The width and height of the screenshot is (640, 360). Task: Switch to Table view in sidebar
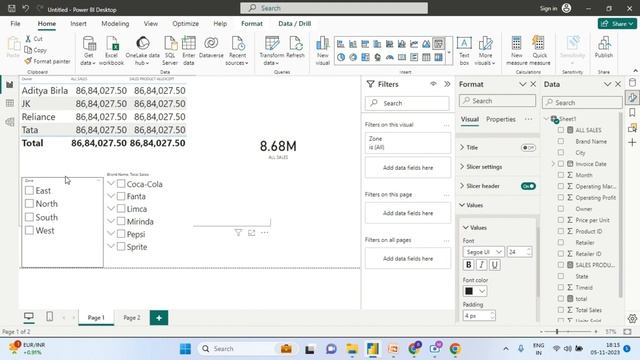click(x=10, y=103)
